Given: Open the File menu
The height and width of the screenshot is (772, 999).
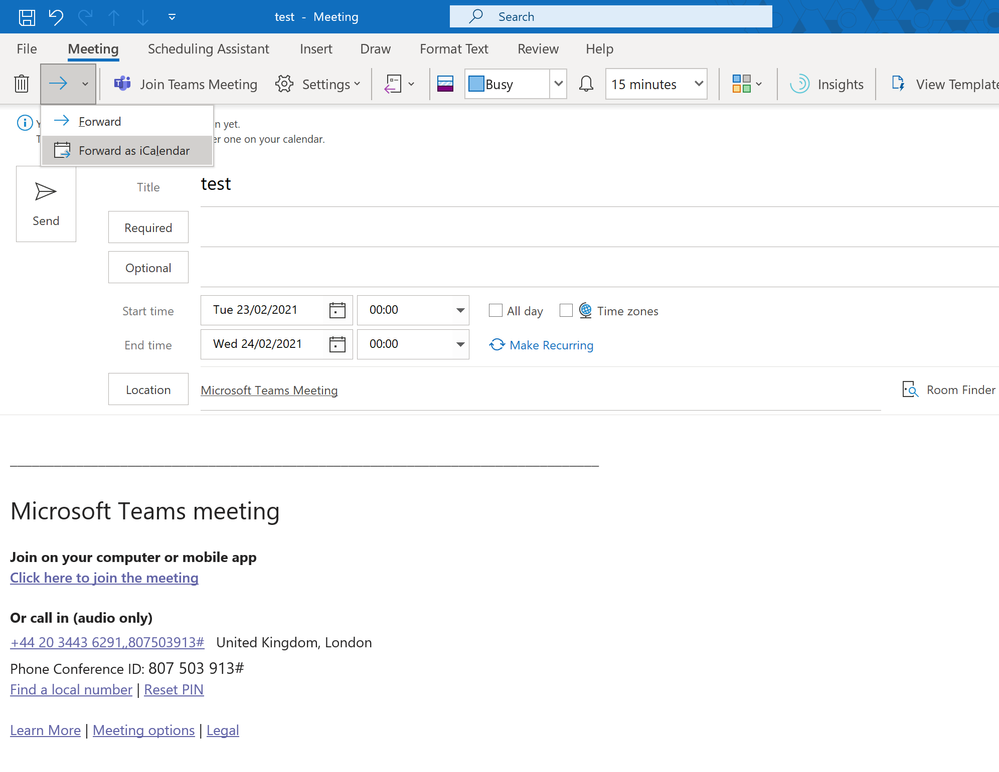Looking at the screenshot, I should [x=27, y=49].
